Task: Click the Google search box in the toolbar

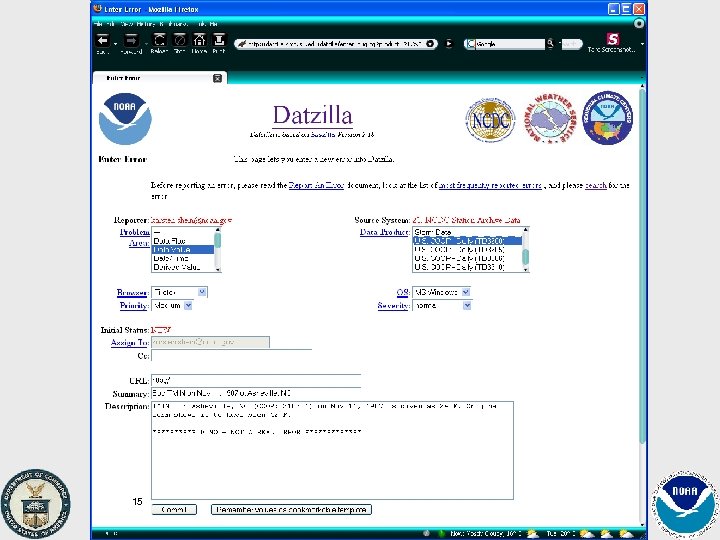Action: [x=510, y=44]
